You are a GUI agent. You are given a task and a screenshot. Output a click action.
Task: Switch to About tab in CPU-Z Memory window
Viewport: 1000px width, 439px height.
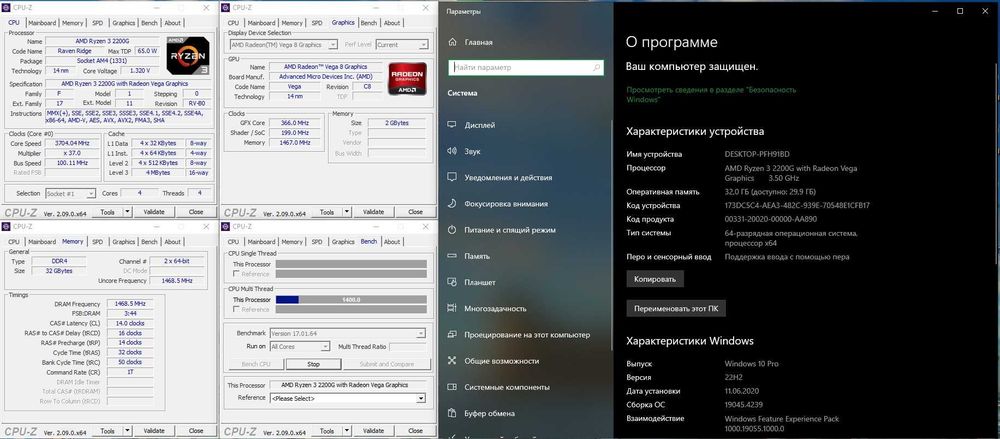click(172, 242)
